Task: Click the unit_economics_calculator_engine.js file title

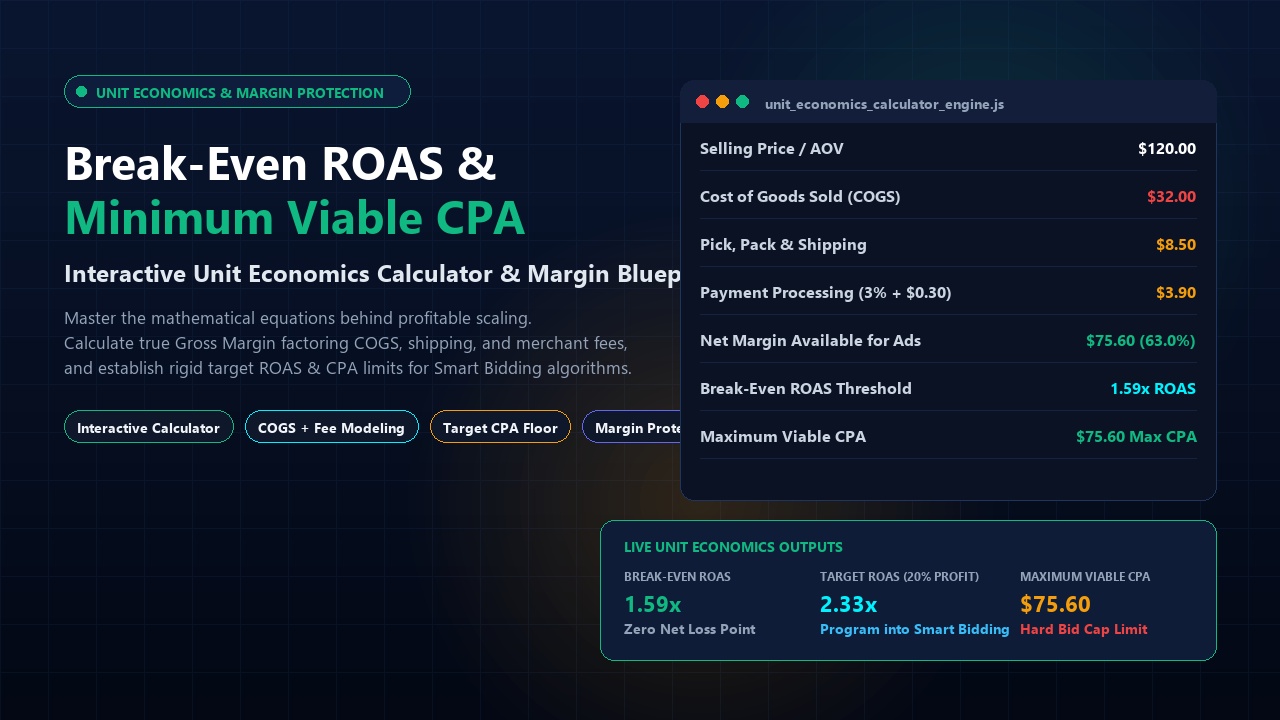Action: (x=884, y=104)
